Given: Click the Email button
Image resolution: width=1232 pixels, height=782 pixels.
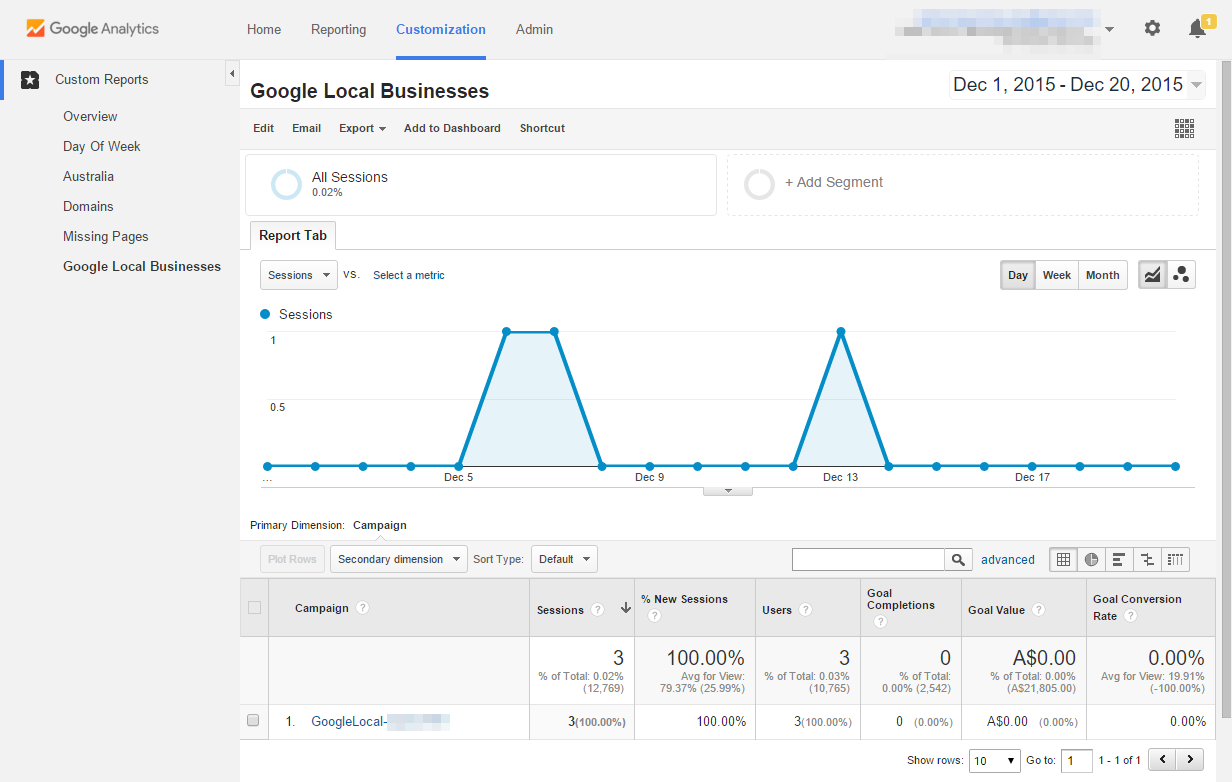Looking at the screenshot, I should [x=306, y=128].
